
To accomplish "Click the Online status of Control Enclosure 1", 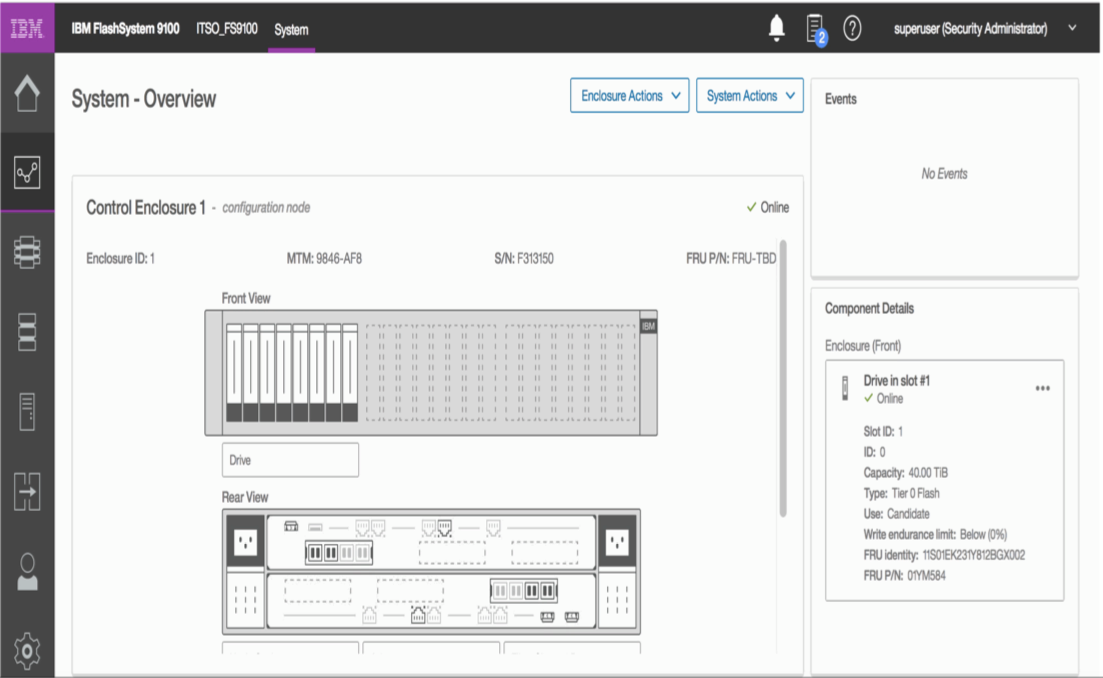I will tap(767, 207).
